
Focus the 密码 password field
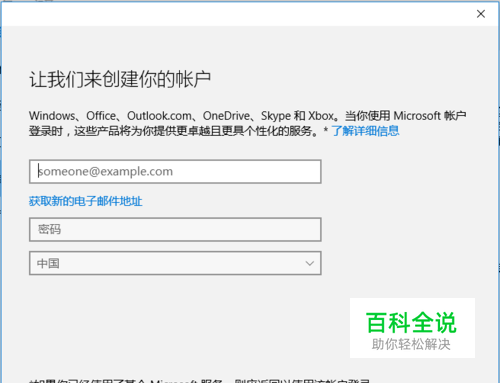(175, 230)
